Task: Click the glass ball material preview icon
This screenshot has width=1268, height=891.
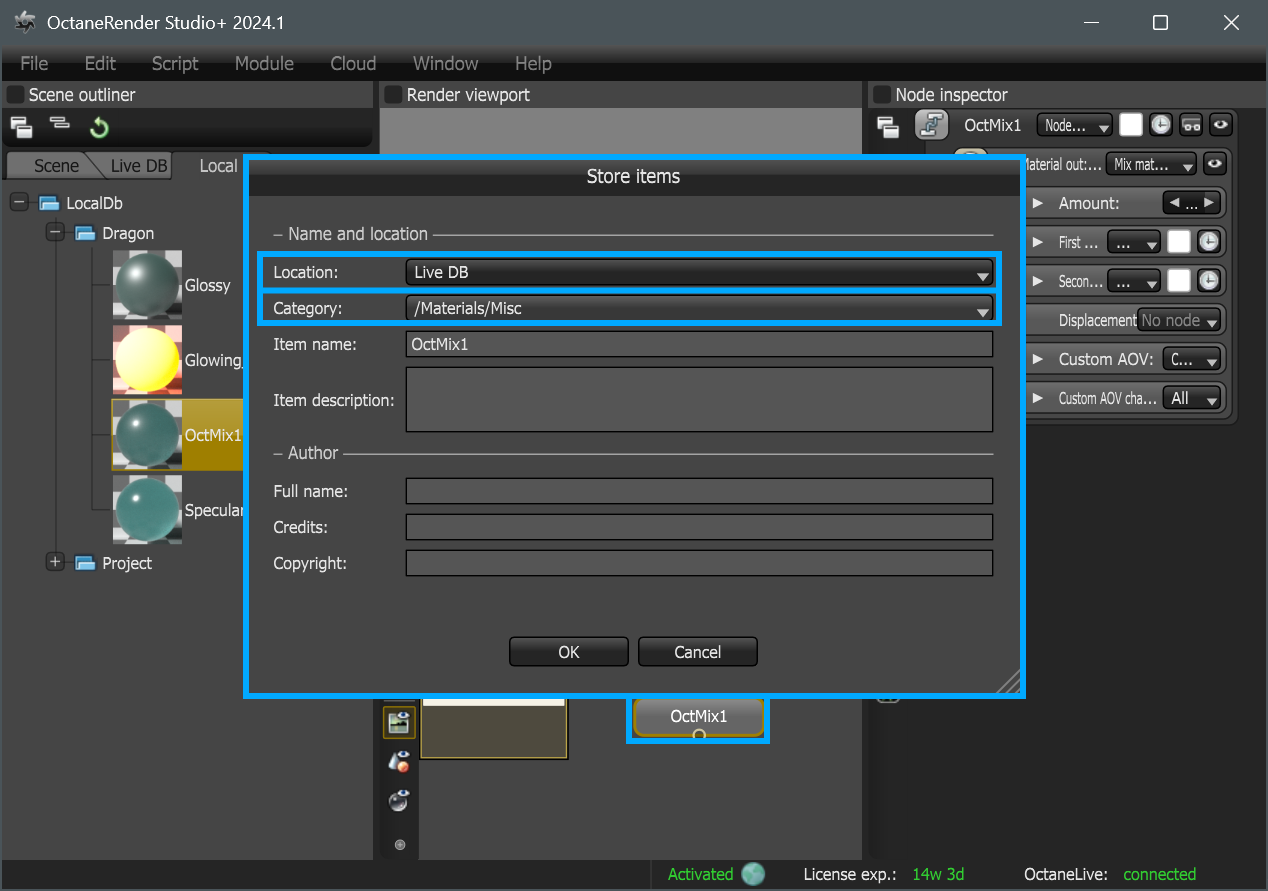Action: click(x=399, y=801)
